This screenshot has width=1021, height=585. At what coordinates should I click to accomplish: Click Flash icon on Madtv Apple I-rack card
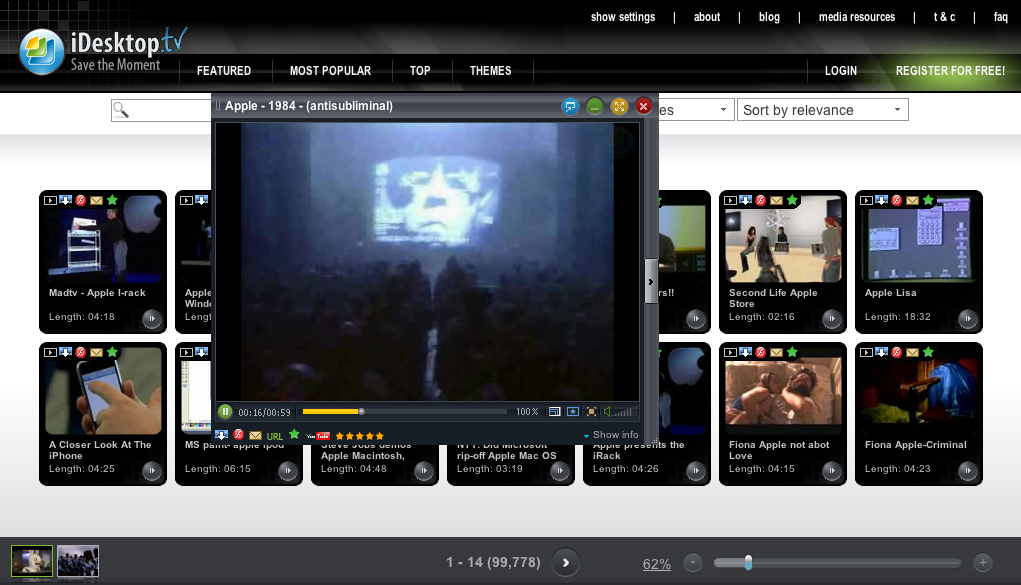point(81,200)
